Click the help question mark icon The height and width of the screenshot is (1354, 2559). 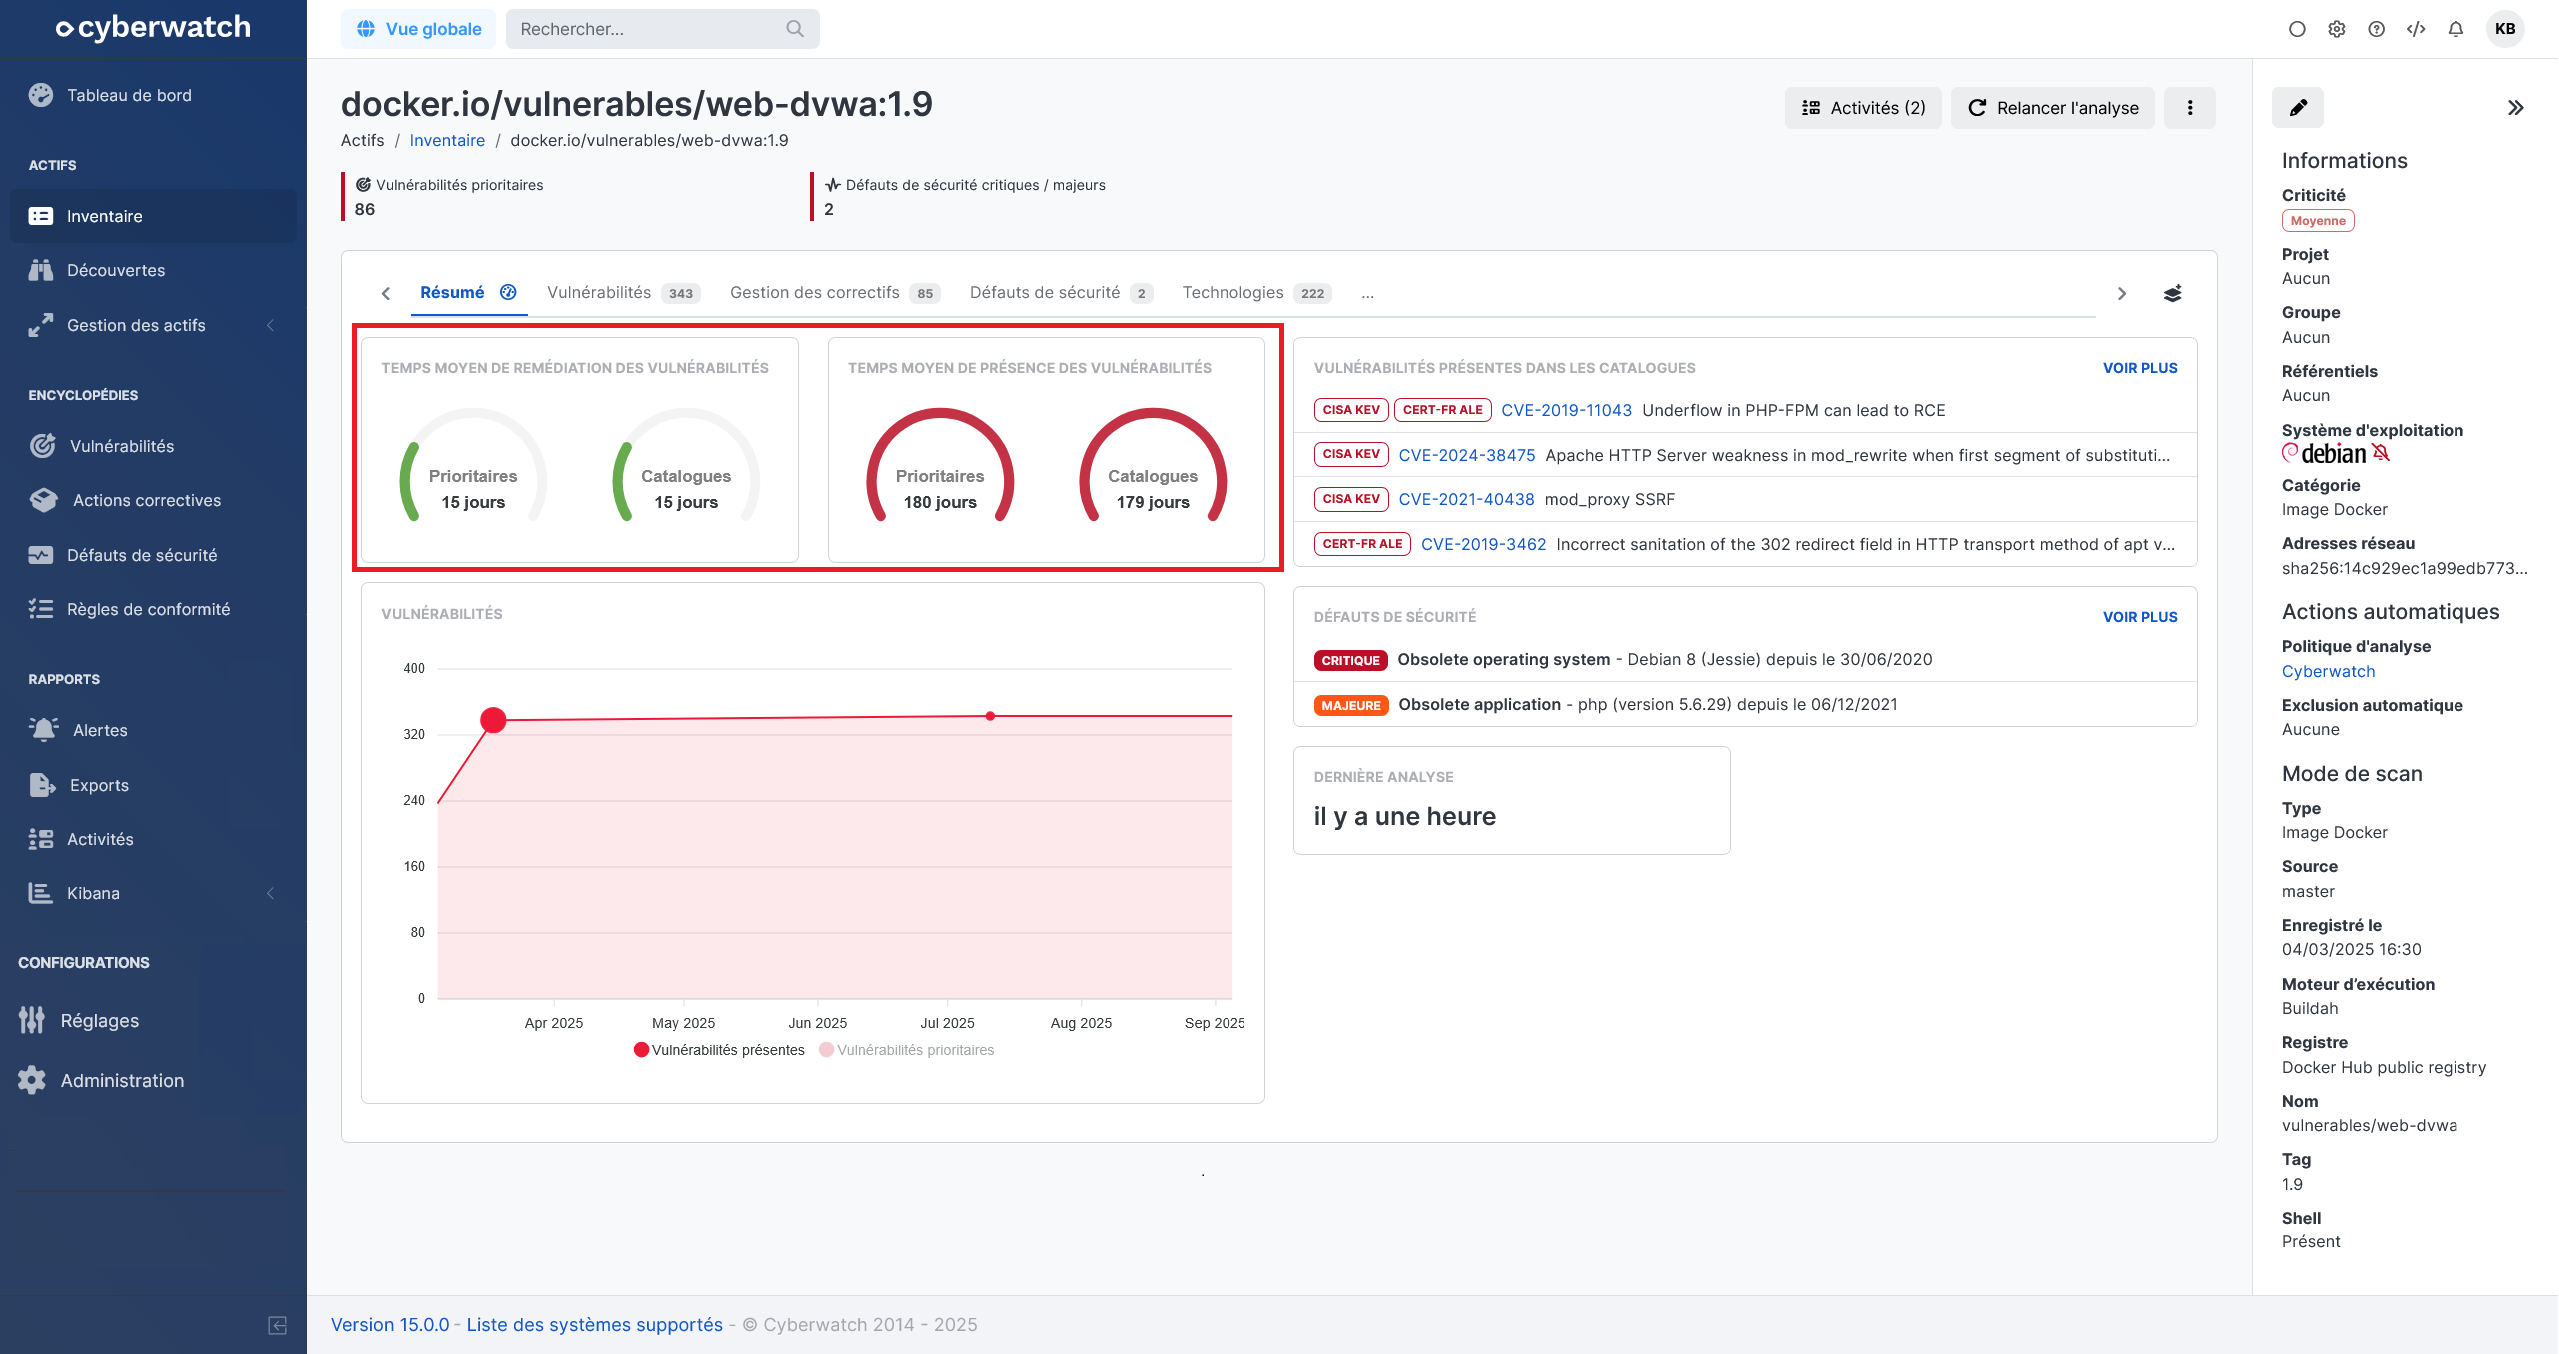(x=2376, y=29)
